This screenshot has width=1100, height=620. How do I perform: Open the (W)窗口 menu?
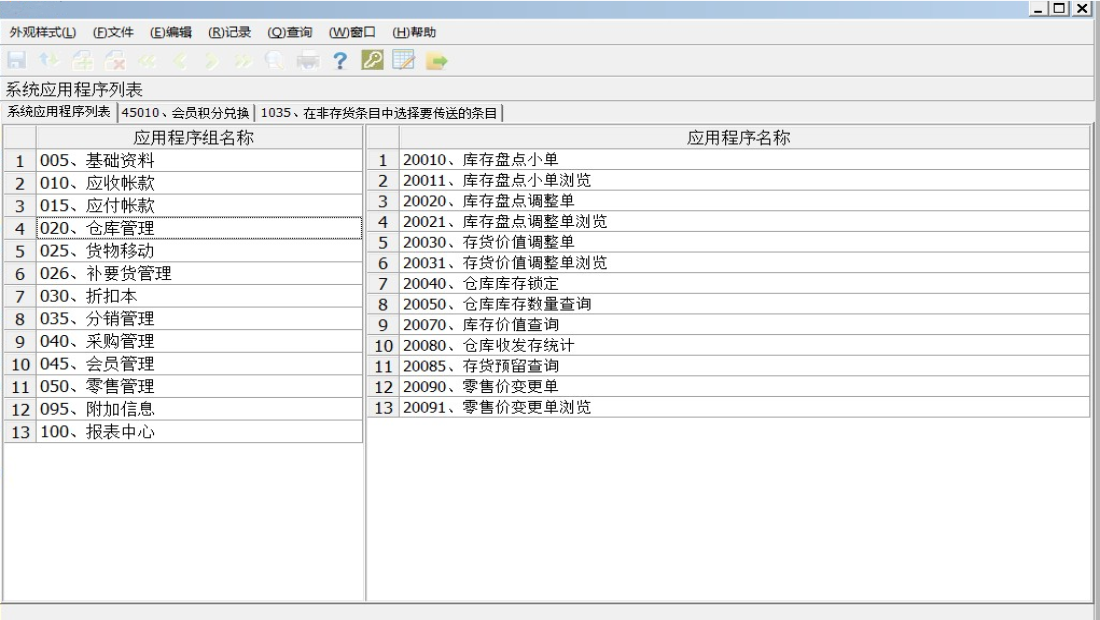[352, 32]
